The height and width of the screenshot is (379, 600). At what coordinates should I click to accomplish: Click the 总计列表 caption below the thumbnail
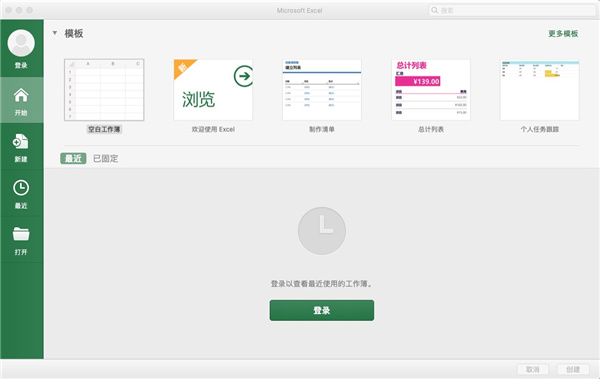pos(431,129)
